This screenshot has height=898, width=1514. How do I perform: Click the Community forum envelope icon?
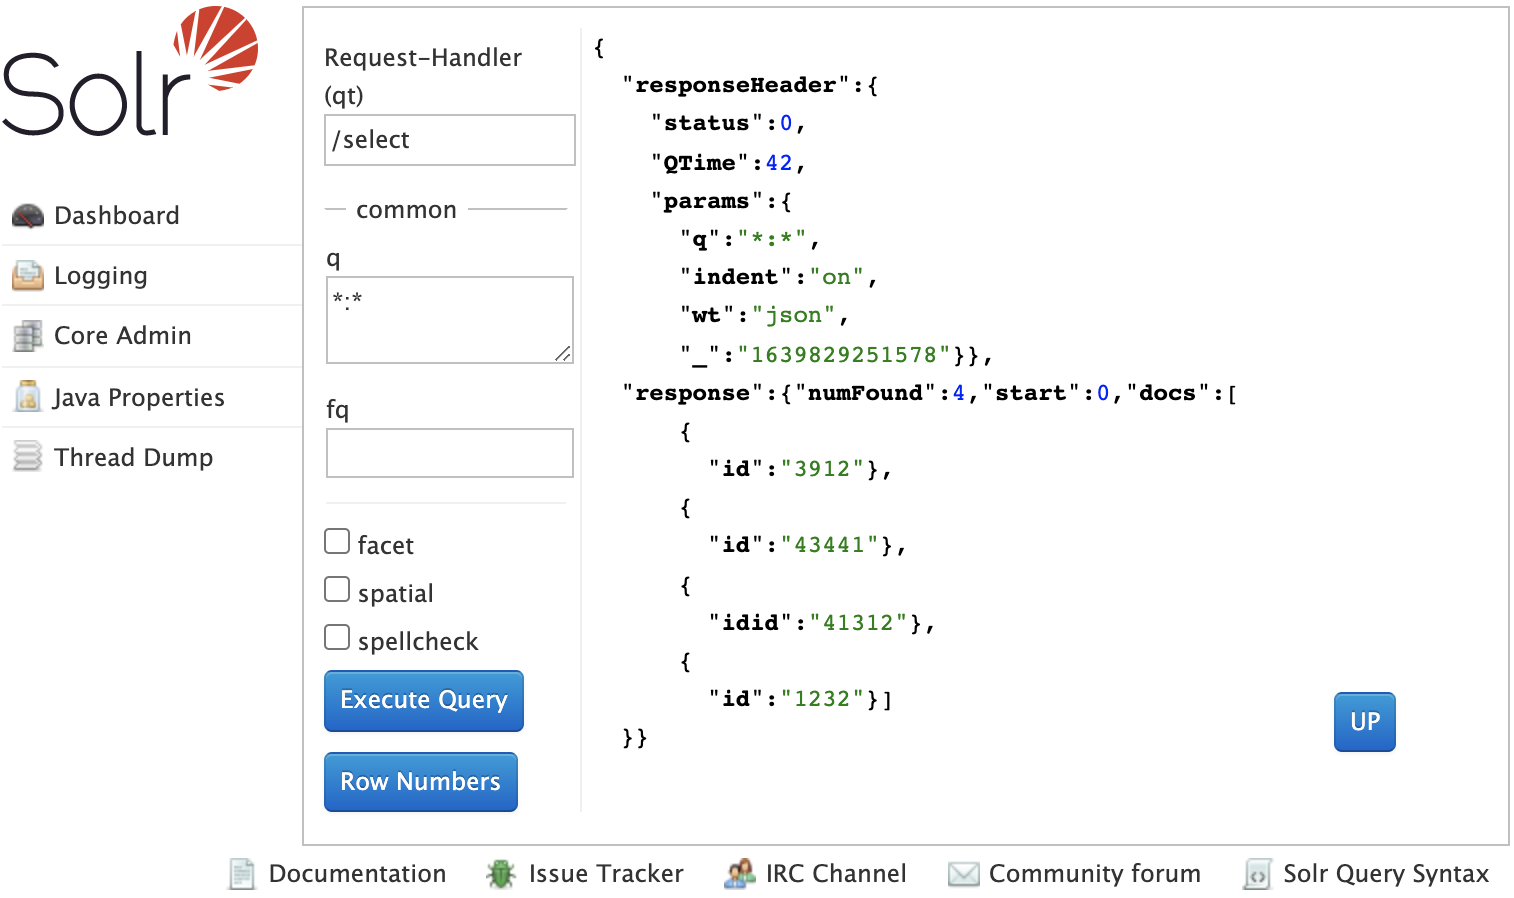(x=964, y=875)
